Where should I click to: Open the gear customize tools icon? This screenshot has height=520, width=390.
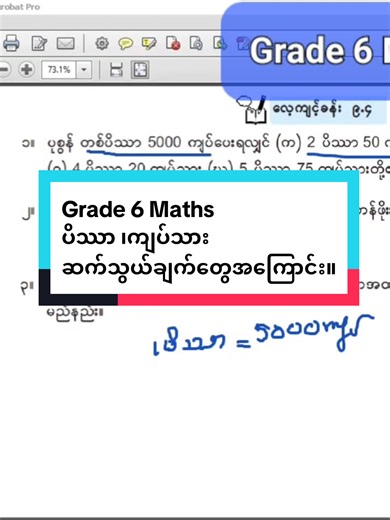[x=102, y=43]
